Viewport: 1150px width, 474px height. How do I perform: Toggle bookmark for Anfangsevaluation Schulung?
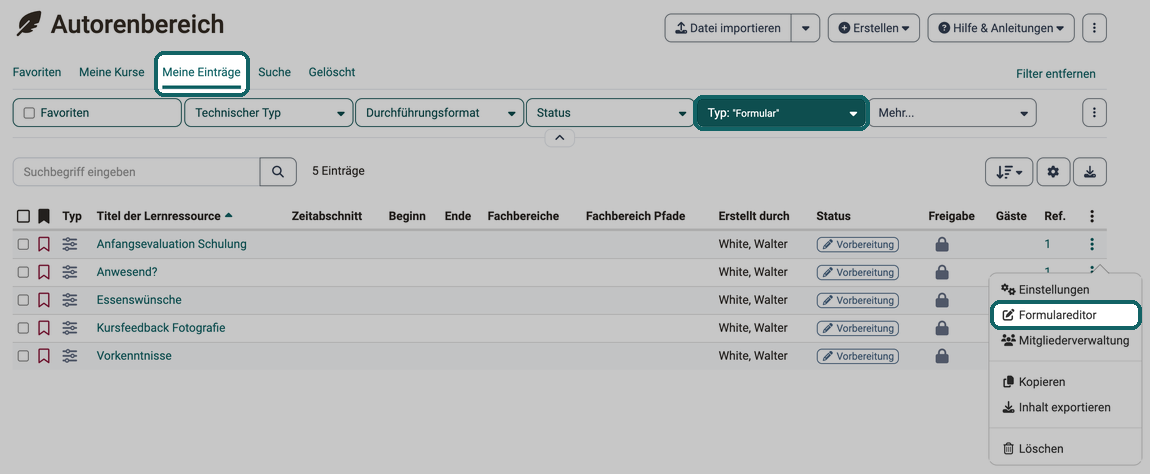click(x=44, y=244)
